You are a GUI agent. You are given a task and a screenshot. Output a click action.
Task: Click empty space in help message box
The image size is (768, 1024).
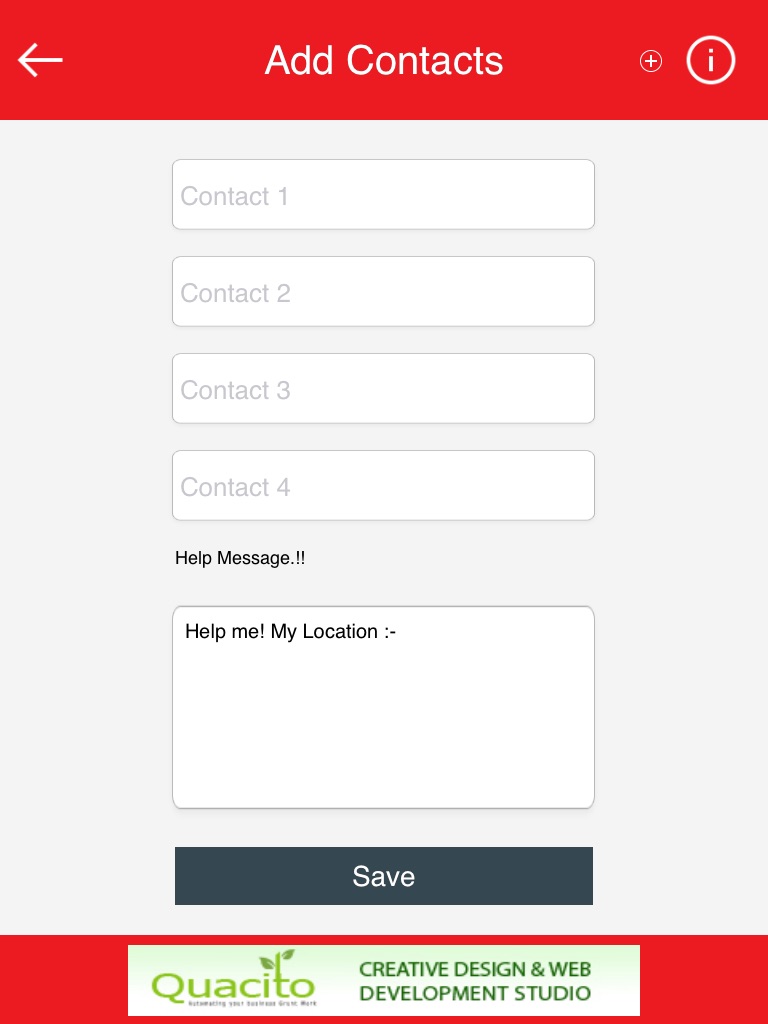click(x=383, y=730)
